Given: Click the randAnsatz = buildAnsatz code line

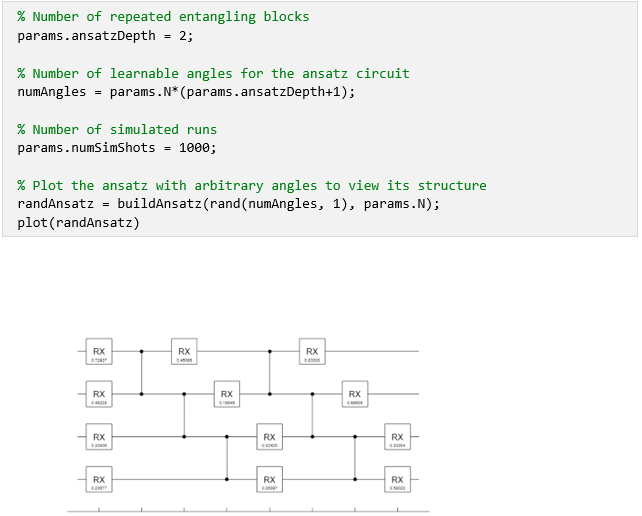Looking at the screenshot, I should pyautogui.click(x=228, y=203).
